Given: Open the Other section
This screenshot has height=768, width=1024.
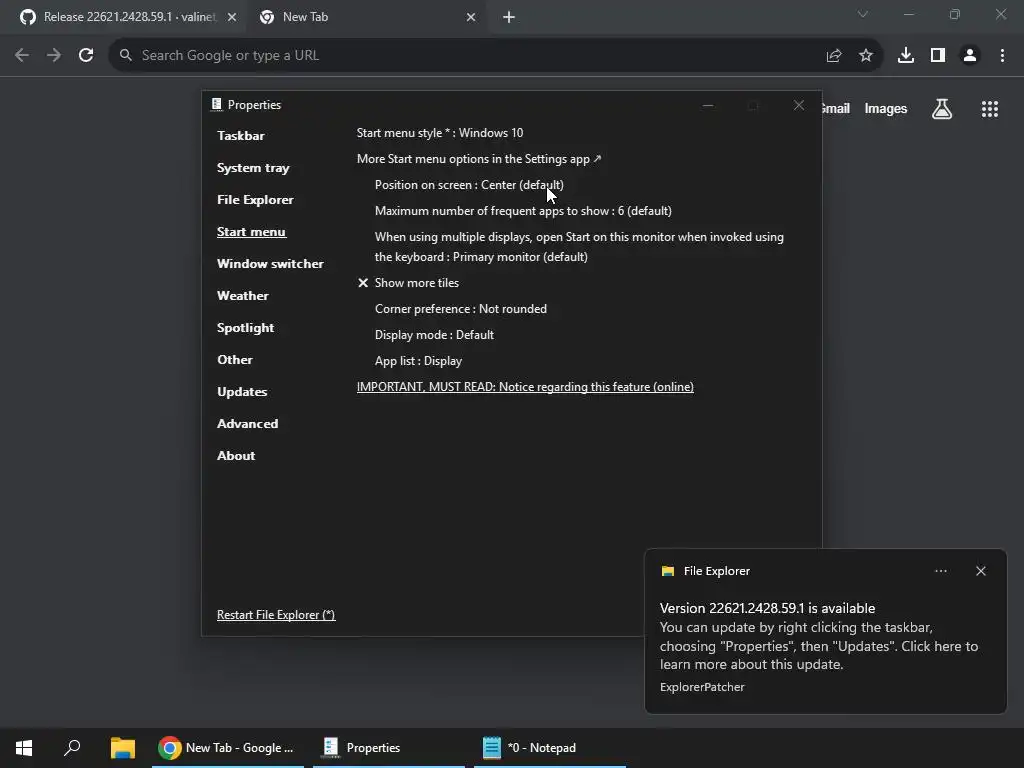Looking at the screenshot, I should (x=234, y=360).
